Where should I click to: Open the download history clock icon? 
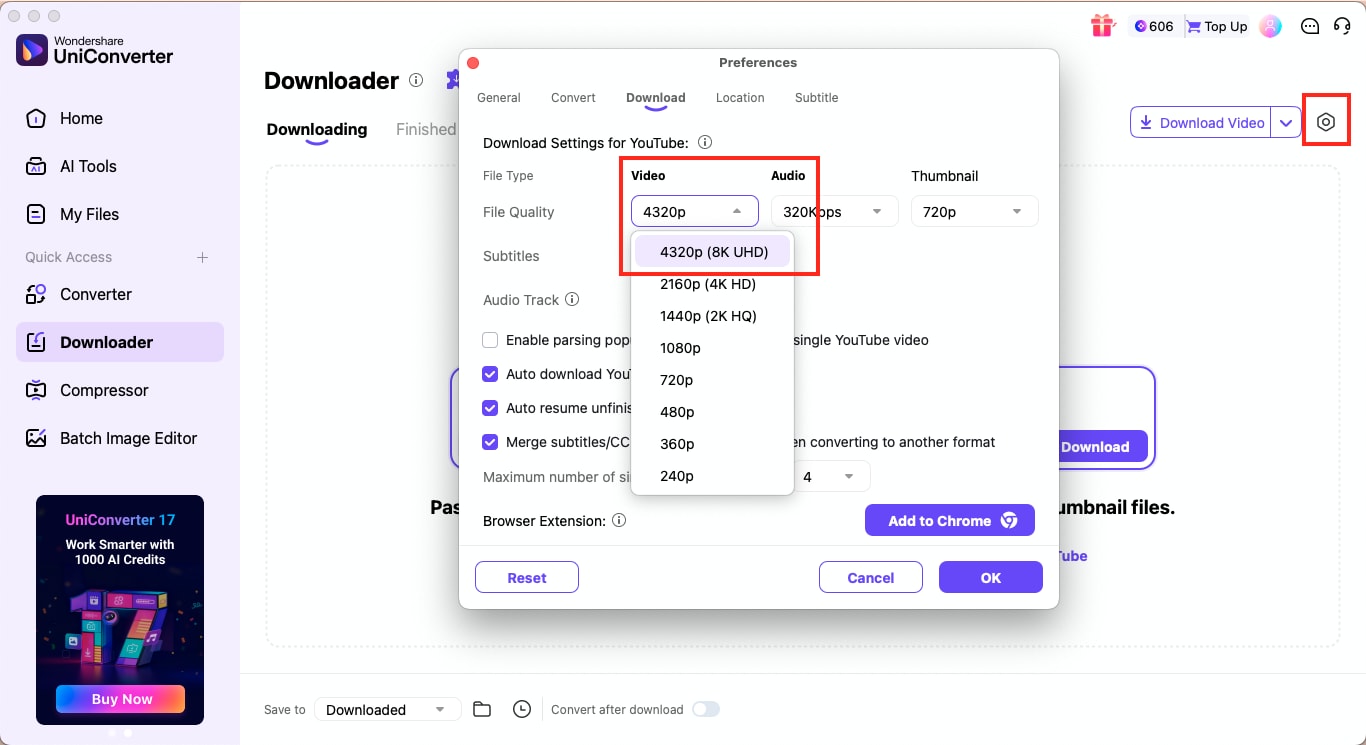point(521,708)
